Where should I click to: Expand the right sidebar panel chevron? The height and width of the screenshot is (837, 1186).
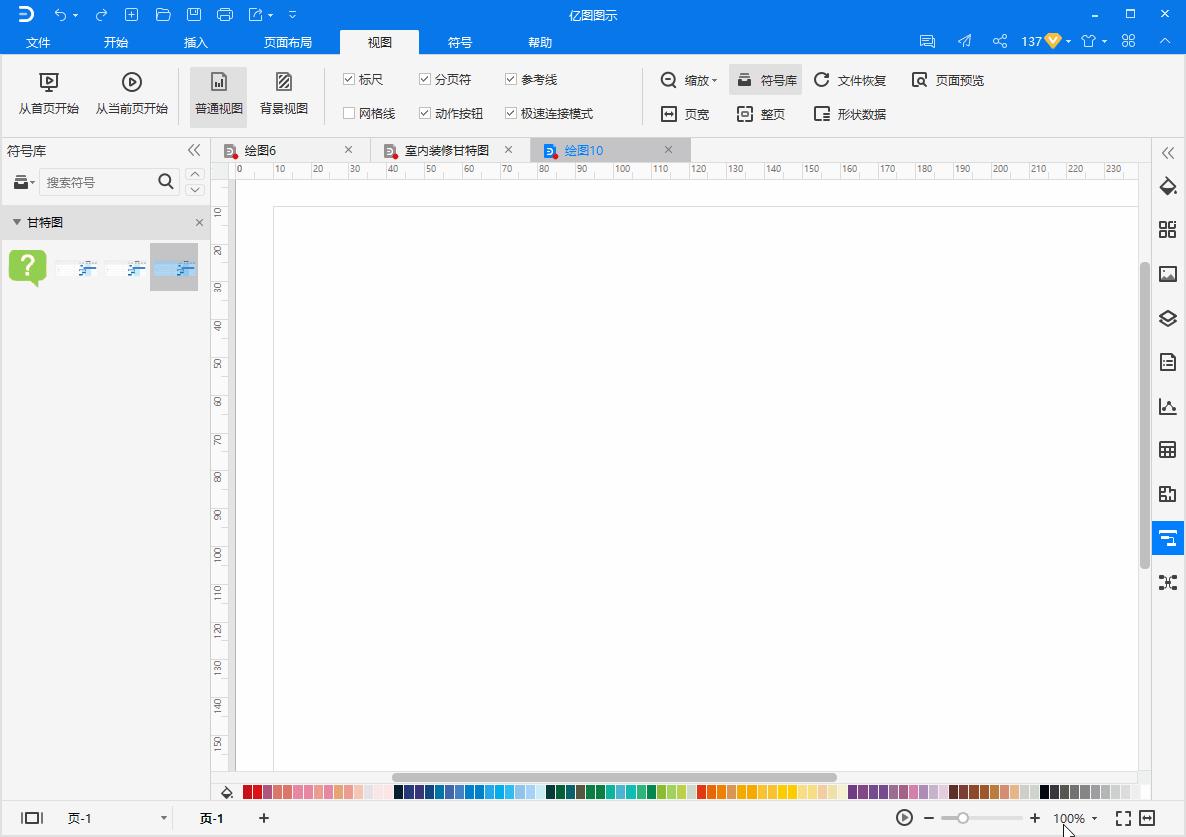[x=1168, y=153]
